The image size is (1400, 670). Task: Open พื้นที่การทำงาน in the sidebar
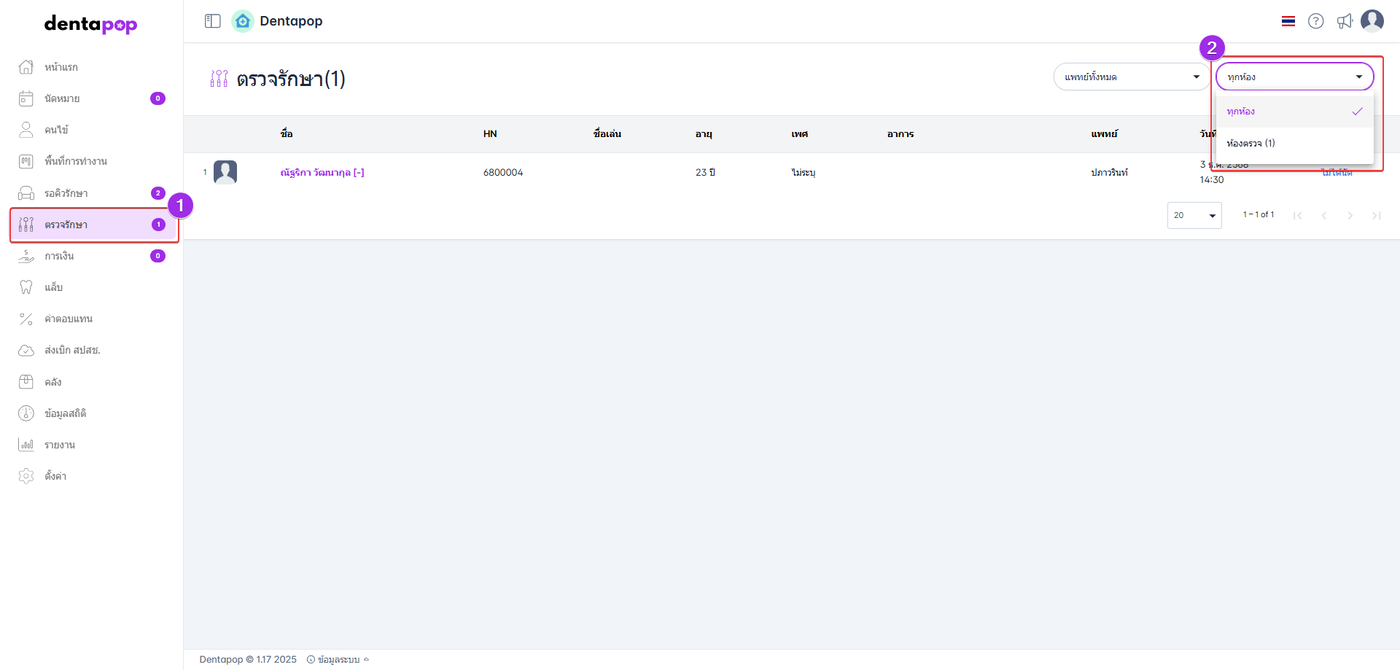[76, 161]
